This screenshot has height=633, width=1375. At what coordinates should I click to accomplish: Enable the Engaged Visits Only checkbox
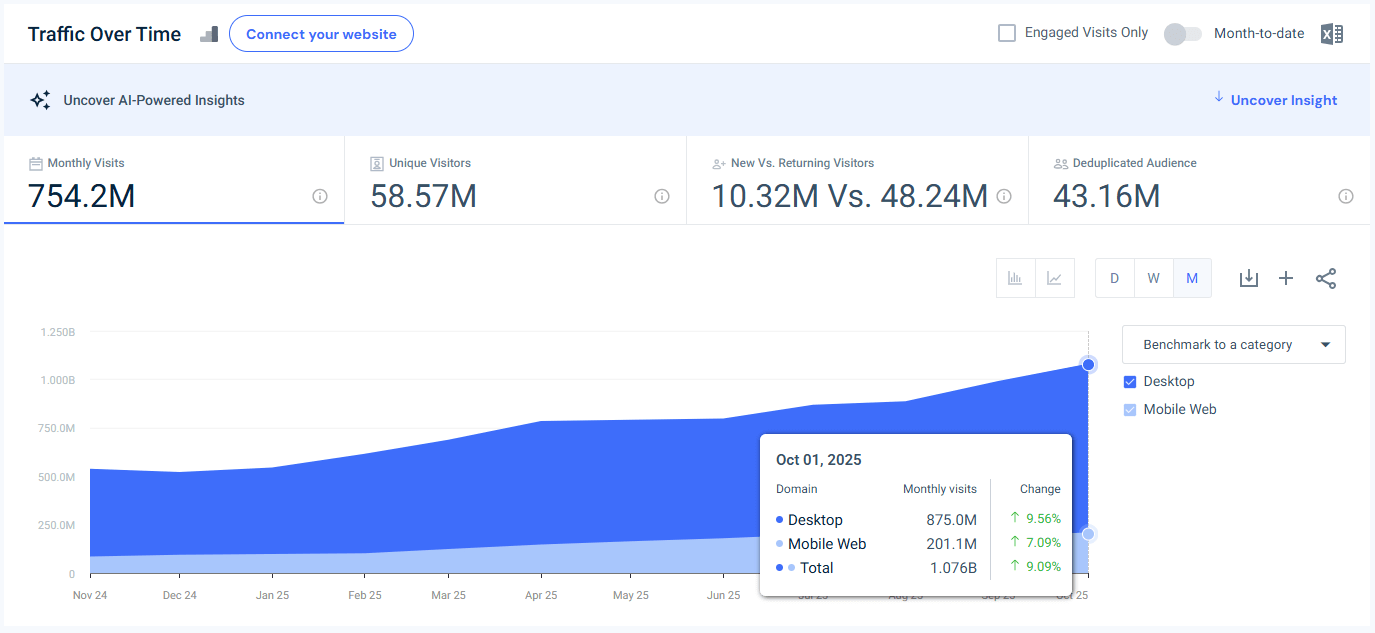pyautogui.click(x=1006, y=32)
